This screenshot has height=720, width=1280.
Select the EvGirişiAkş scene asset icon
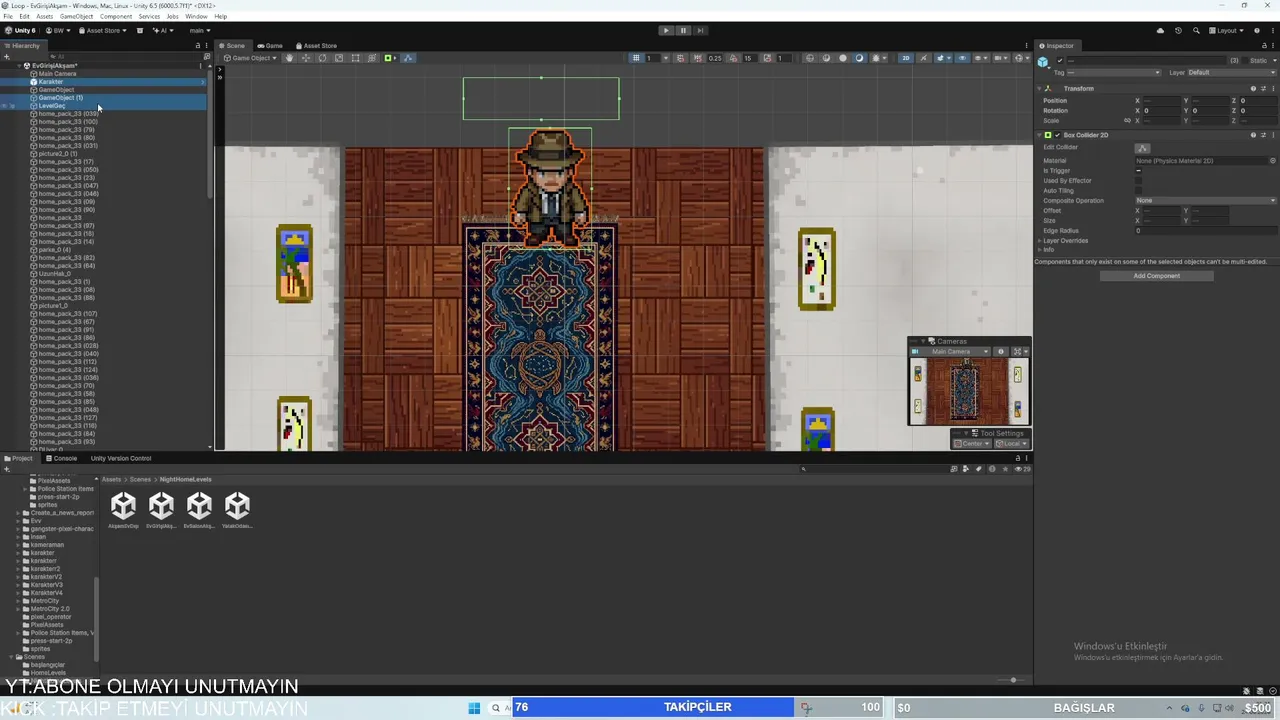pyautogui.click(x=161, y=505)
